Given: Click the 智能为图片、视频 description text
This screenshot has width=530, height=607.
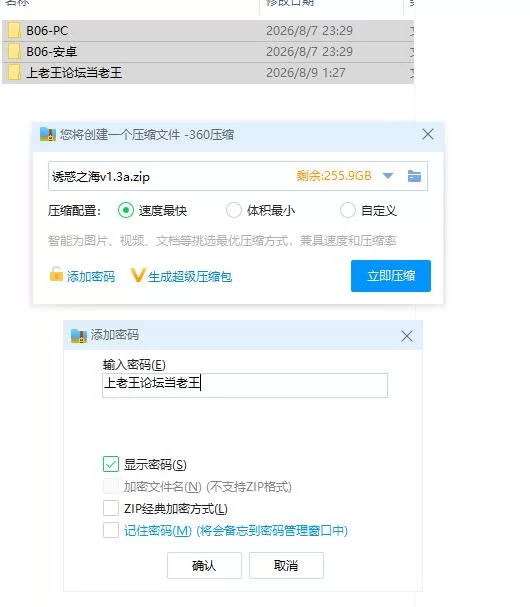Looking at the screenshot, I should (222, 241).
